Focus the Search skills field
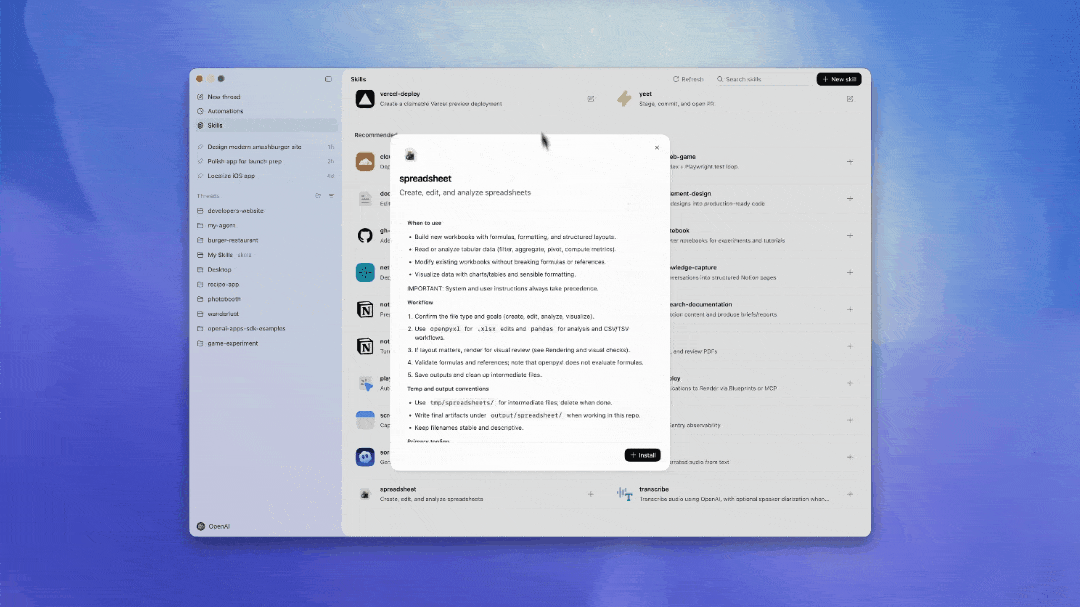Image resolution: width=1080 pixels, height=607 pixels. pyautogui.click(x=763, y=79)
